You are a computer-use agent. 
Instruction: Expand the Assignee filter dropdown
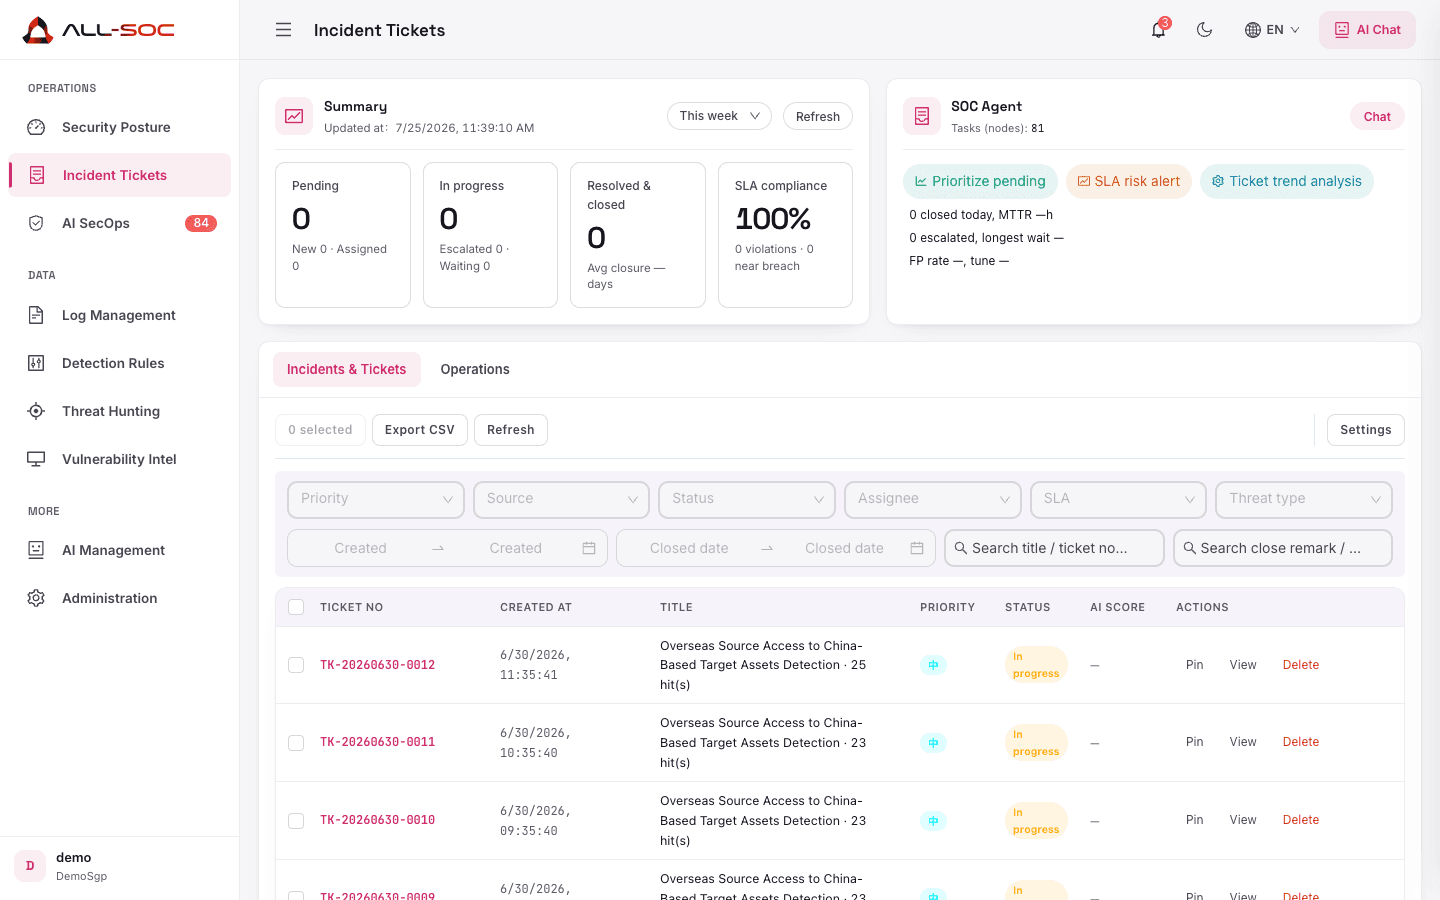pos(933,499)
